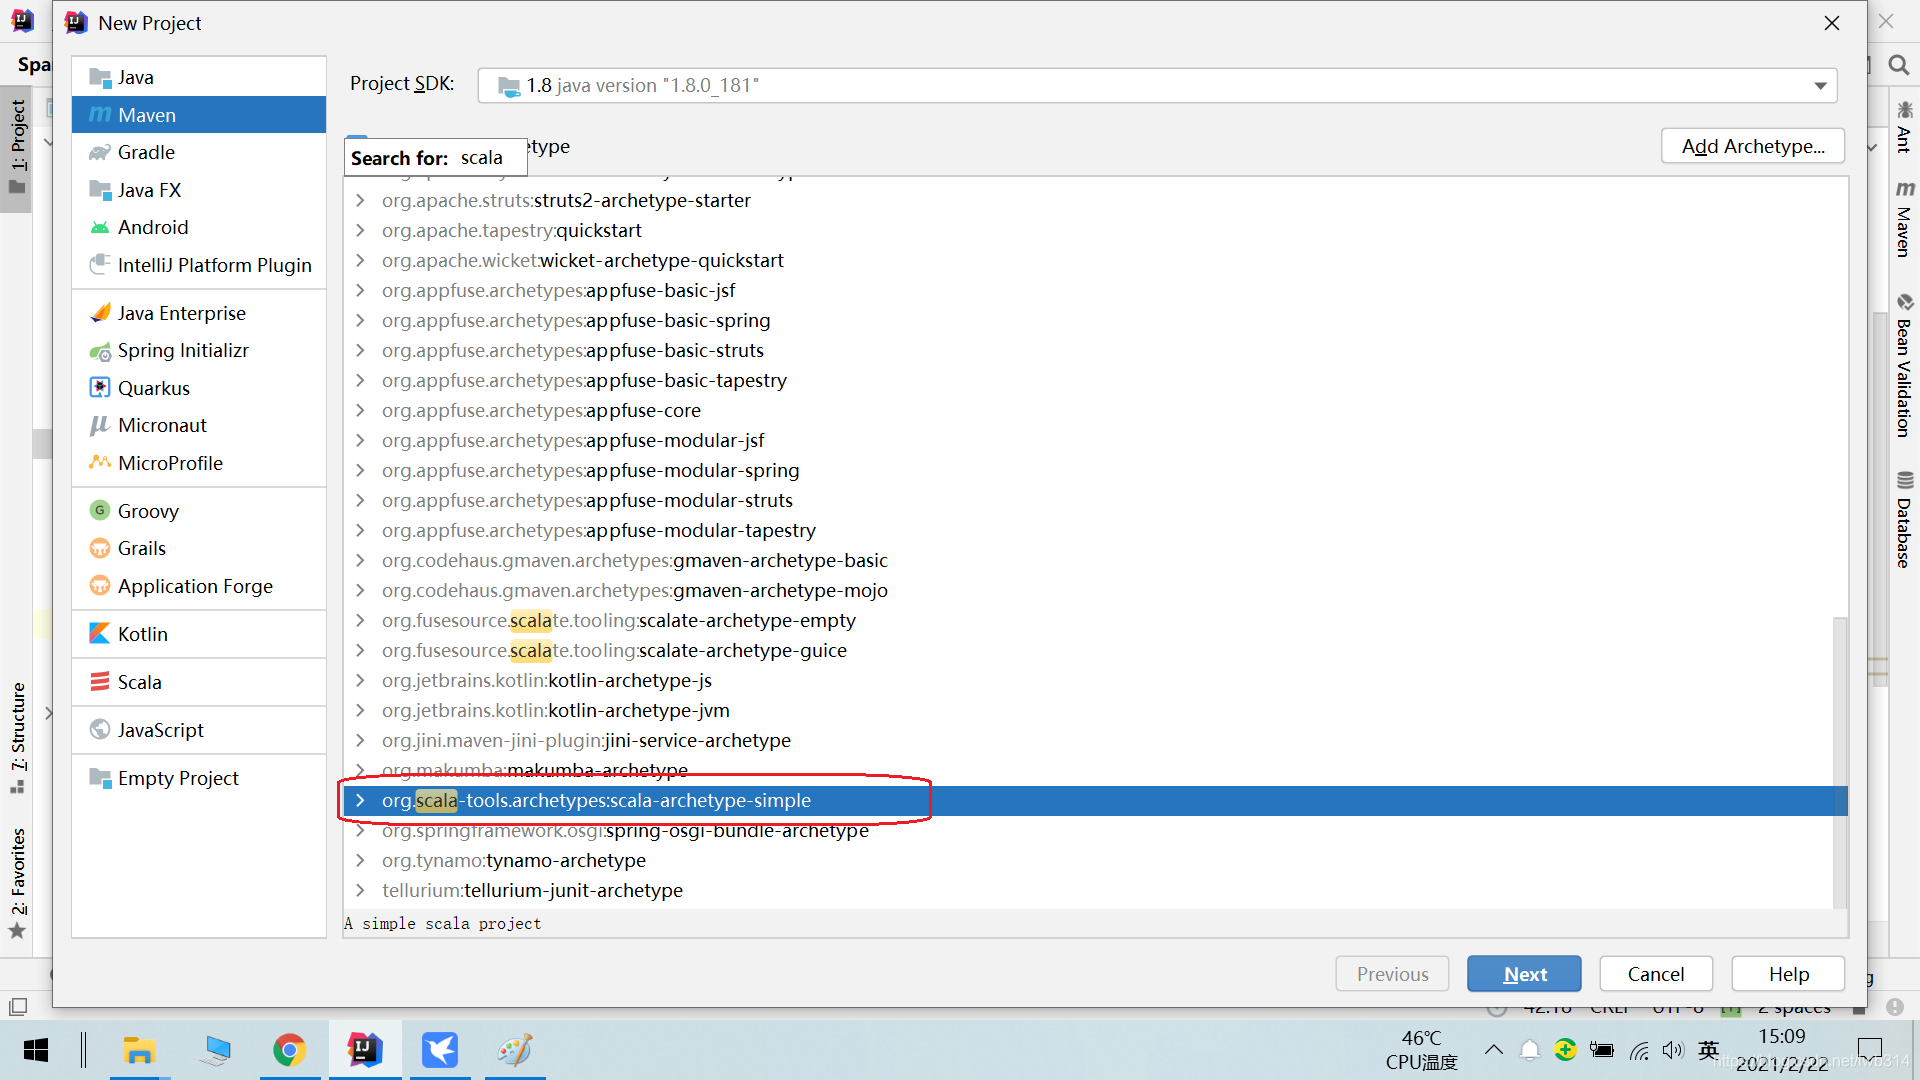Open the Database side panel tab
The width and height of the screenshot is (1920, 1080).
pyautogui.click(x=1904, y=519)
